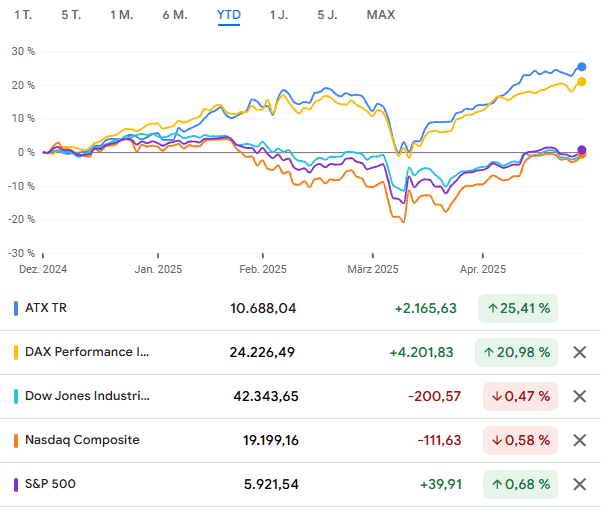Click the Nasdaq value 19.199,16

pyautogui.click(x=271, y=441)
